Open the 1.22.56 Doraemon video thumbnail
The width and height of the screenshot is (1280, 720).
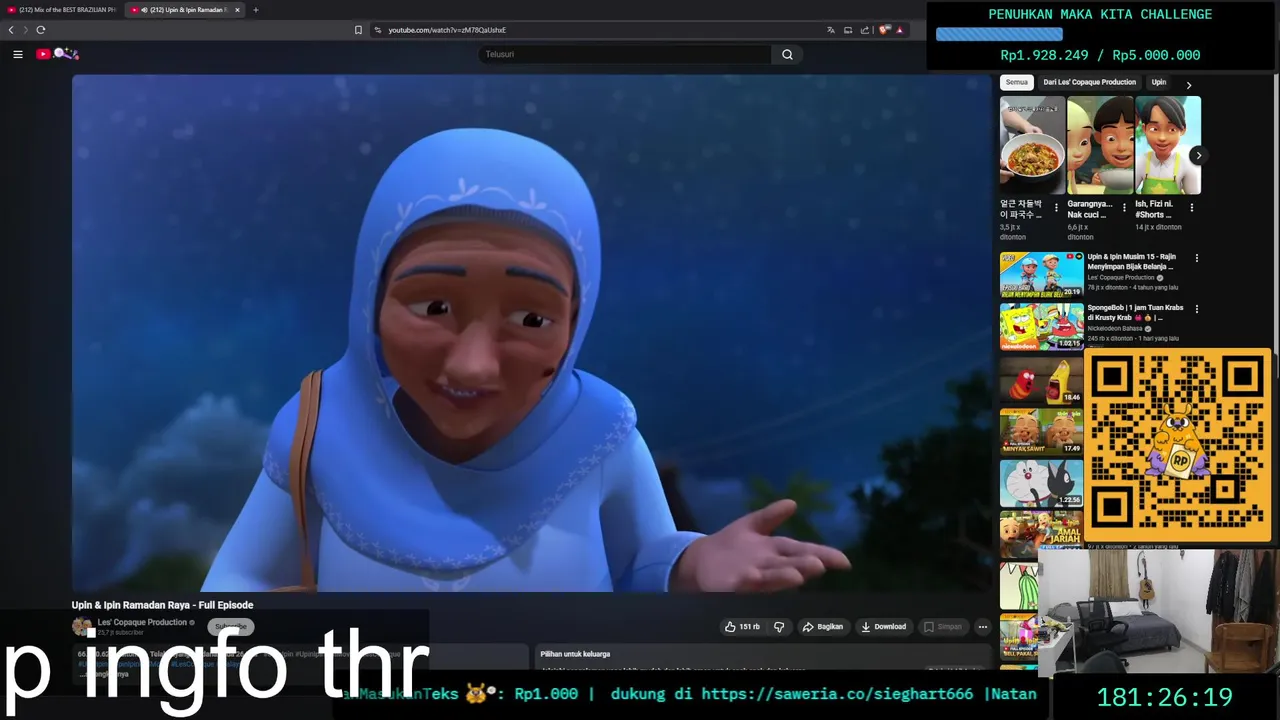[x=1041, y=483]
